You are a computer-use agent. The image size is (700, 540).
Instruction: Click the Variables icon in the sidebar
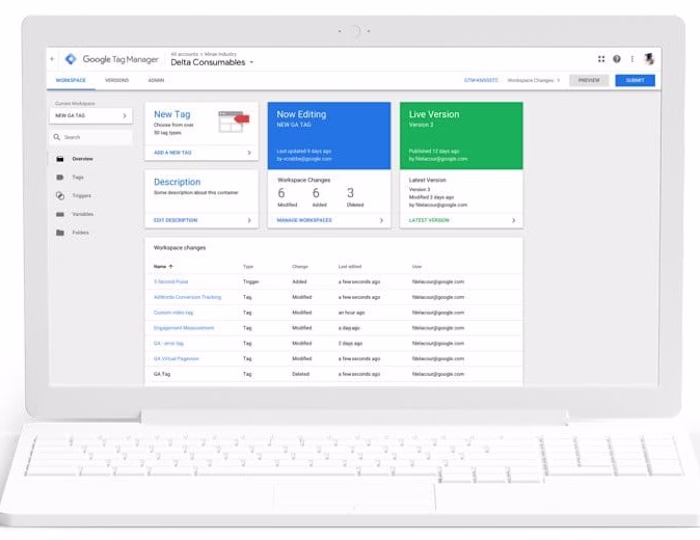pos(60,214)
